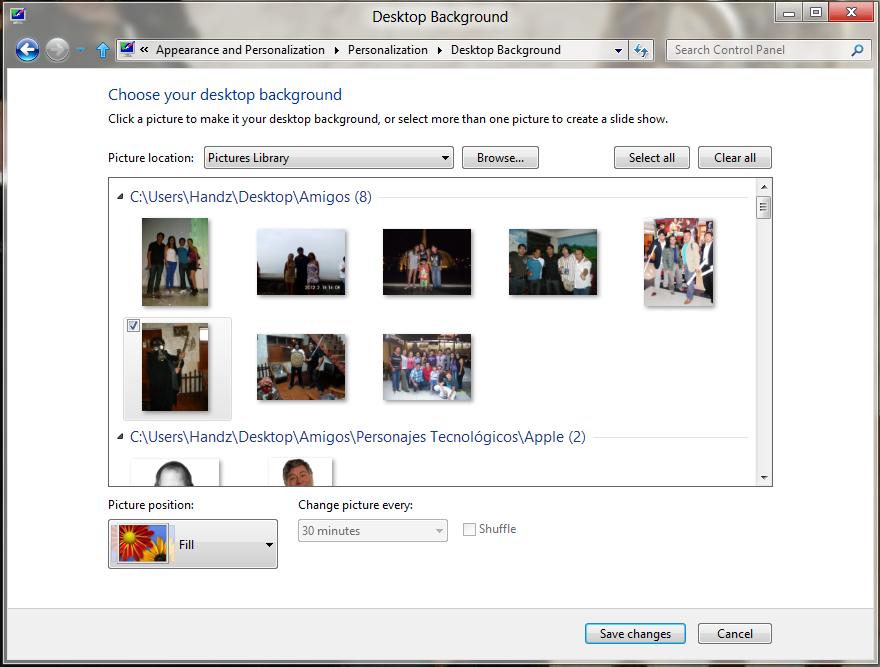The width and height of the screenshot is (880, 667).
Task: Click the Desktop Background window title icon
Action: [17, 14]
